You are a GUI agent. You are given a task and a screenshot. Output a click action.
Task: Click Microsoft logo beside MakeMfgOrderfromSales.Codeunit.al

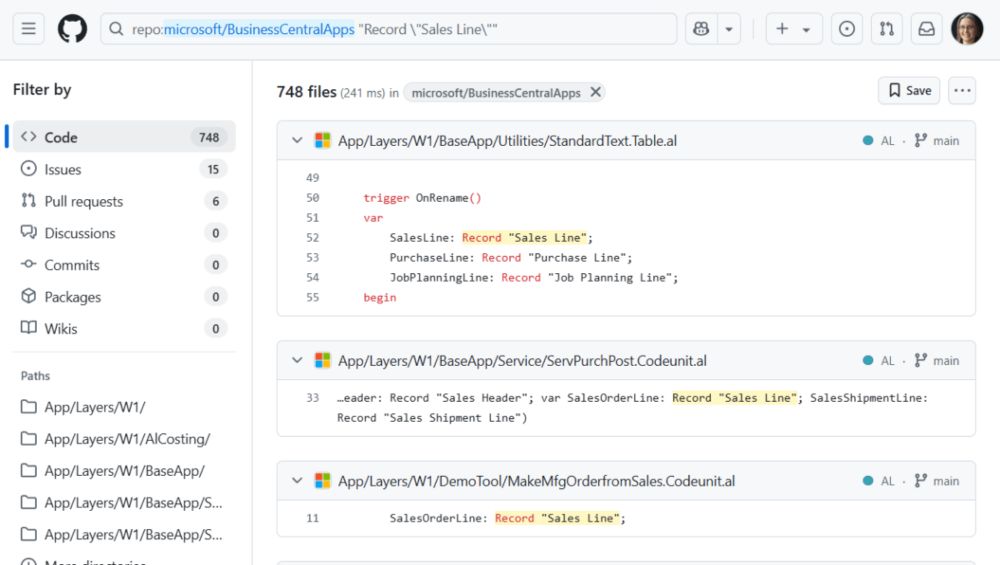[323, 481]
